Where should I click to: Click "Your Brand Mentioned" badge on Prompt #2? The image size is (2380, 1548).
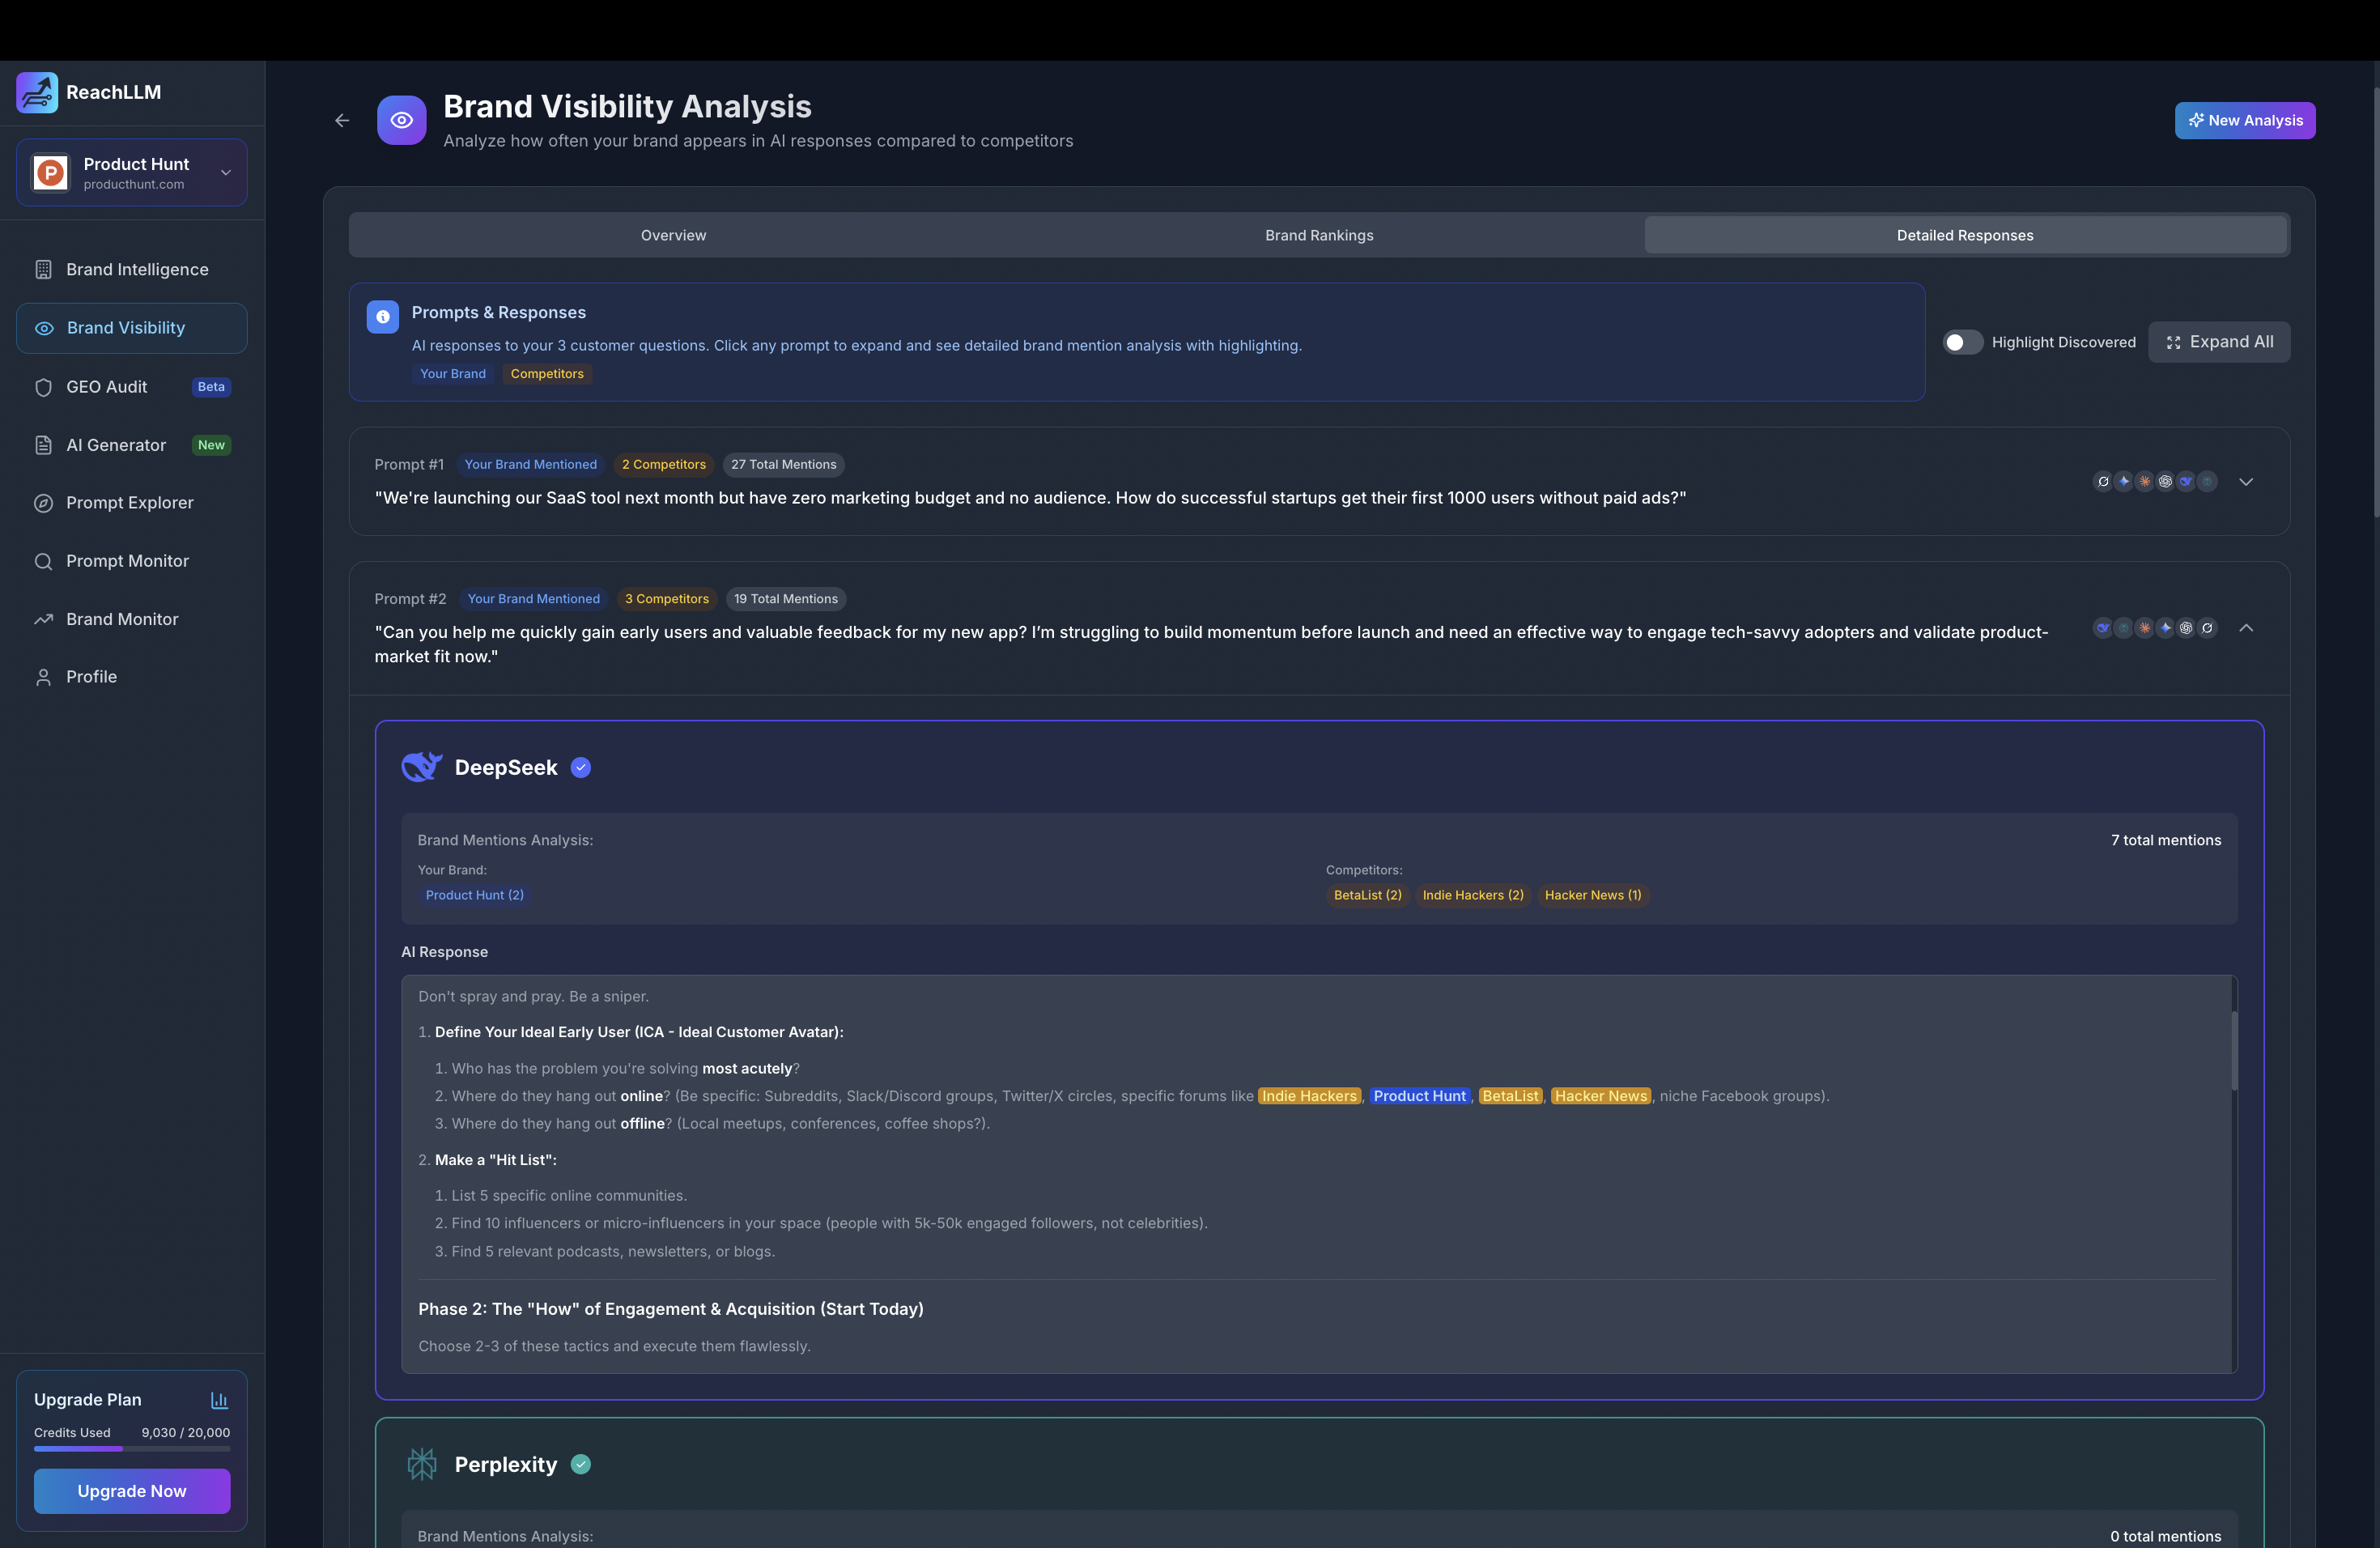coord(533,599)
